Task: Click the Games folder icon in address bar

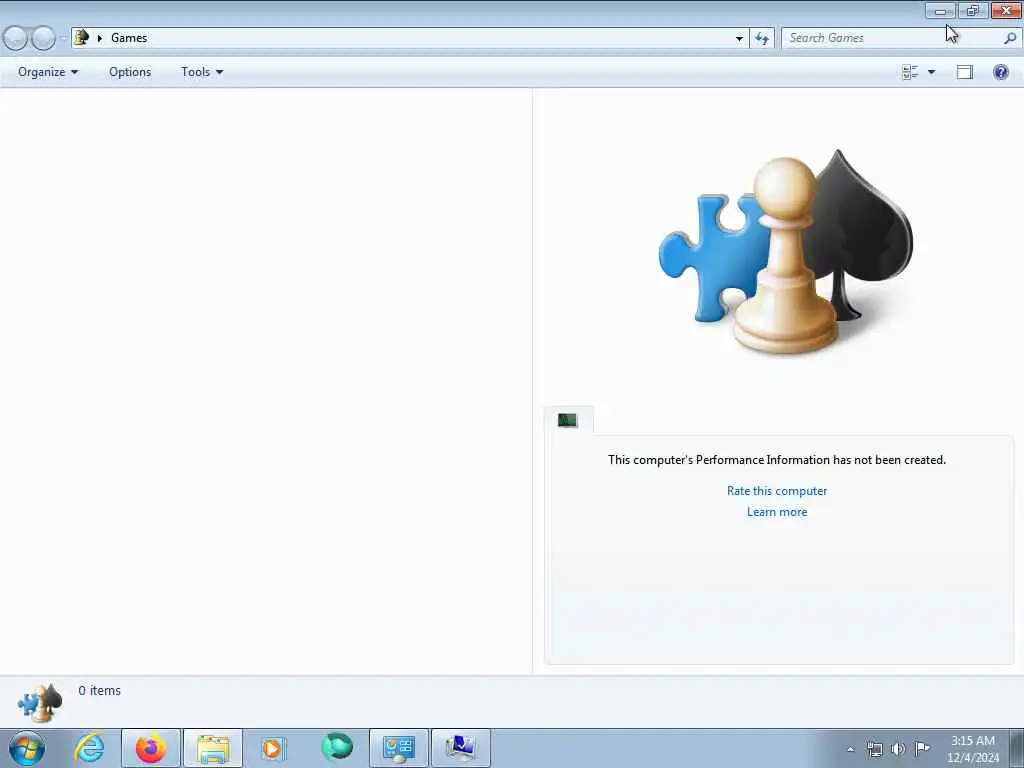Action: click(x=81, y=37)
